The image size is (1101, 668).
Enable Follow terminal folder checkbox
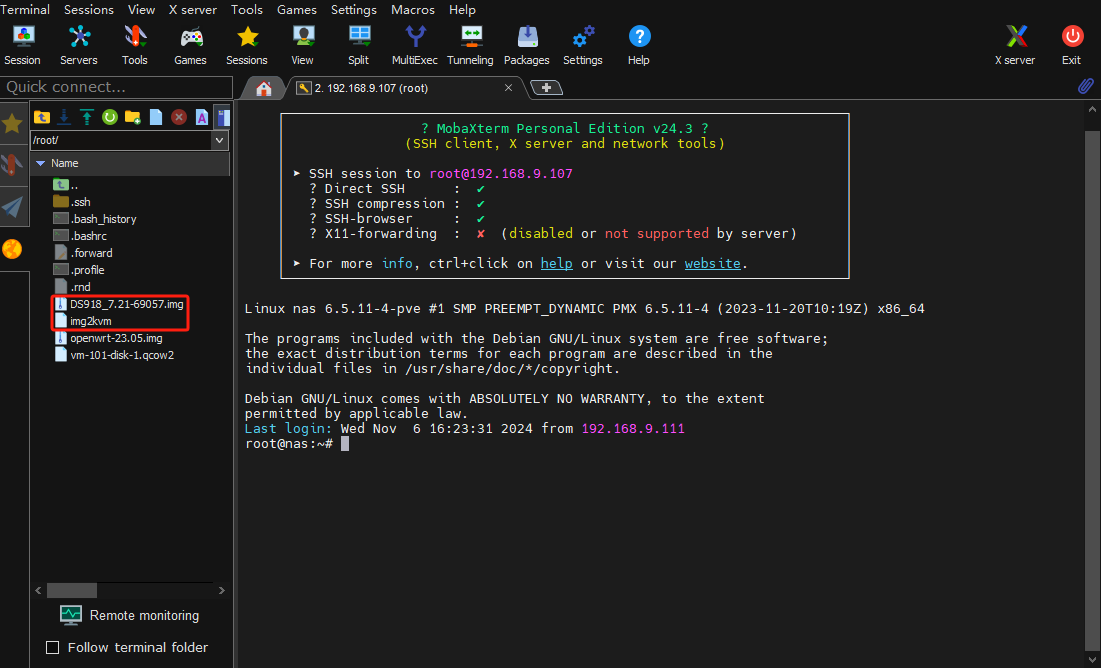[53, 647]
